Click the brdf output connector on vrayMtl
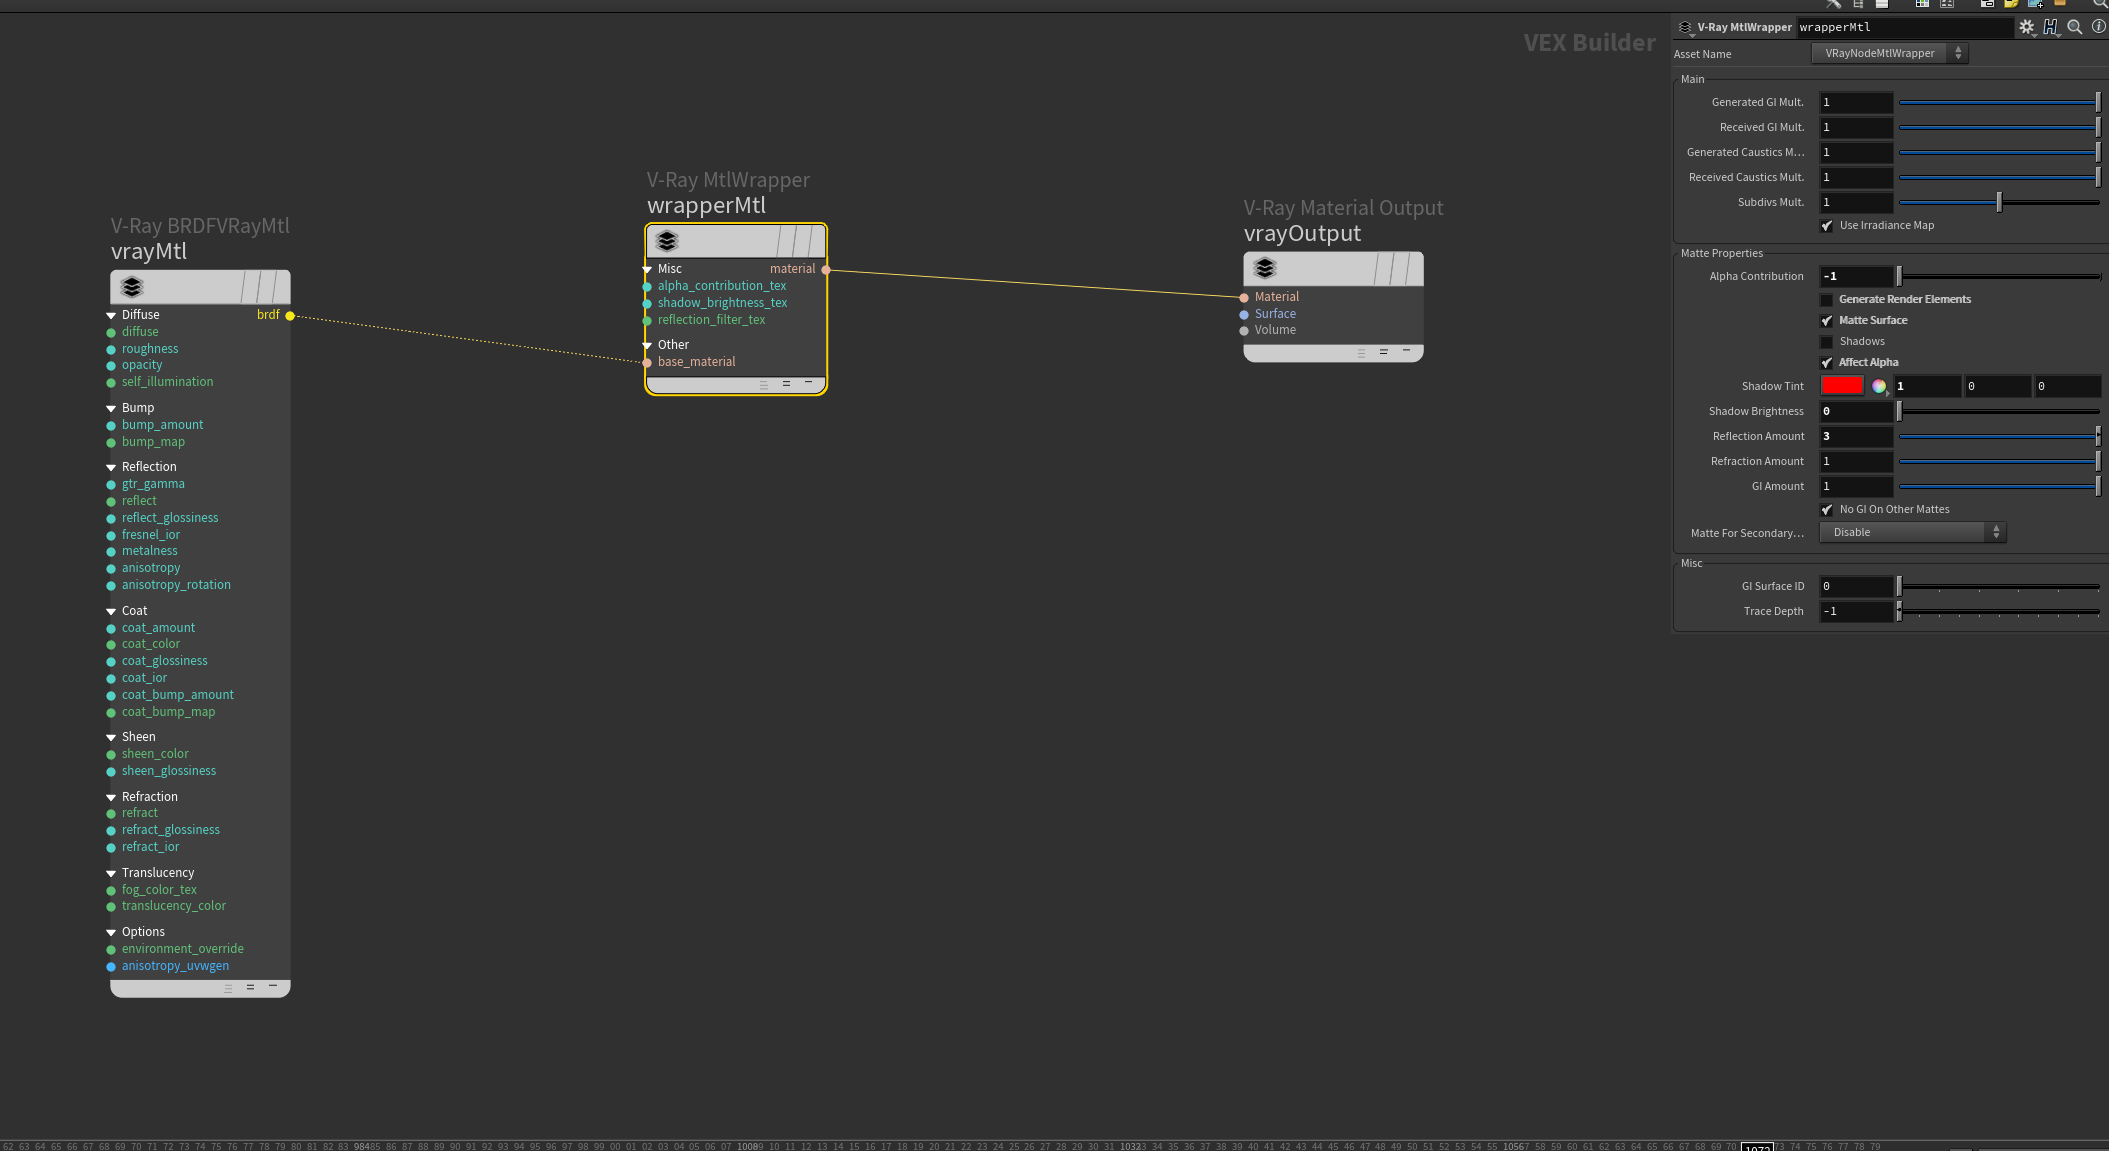 point(290,315)
